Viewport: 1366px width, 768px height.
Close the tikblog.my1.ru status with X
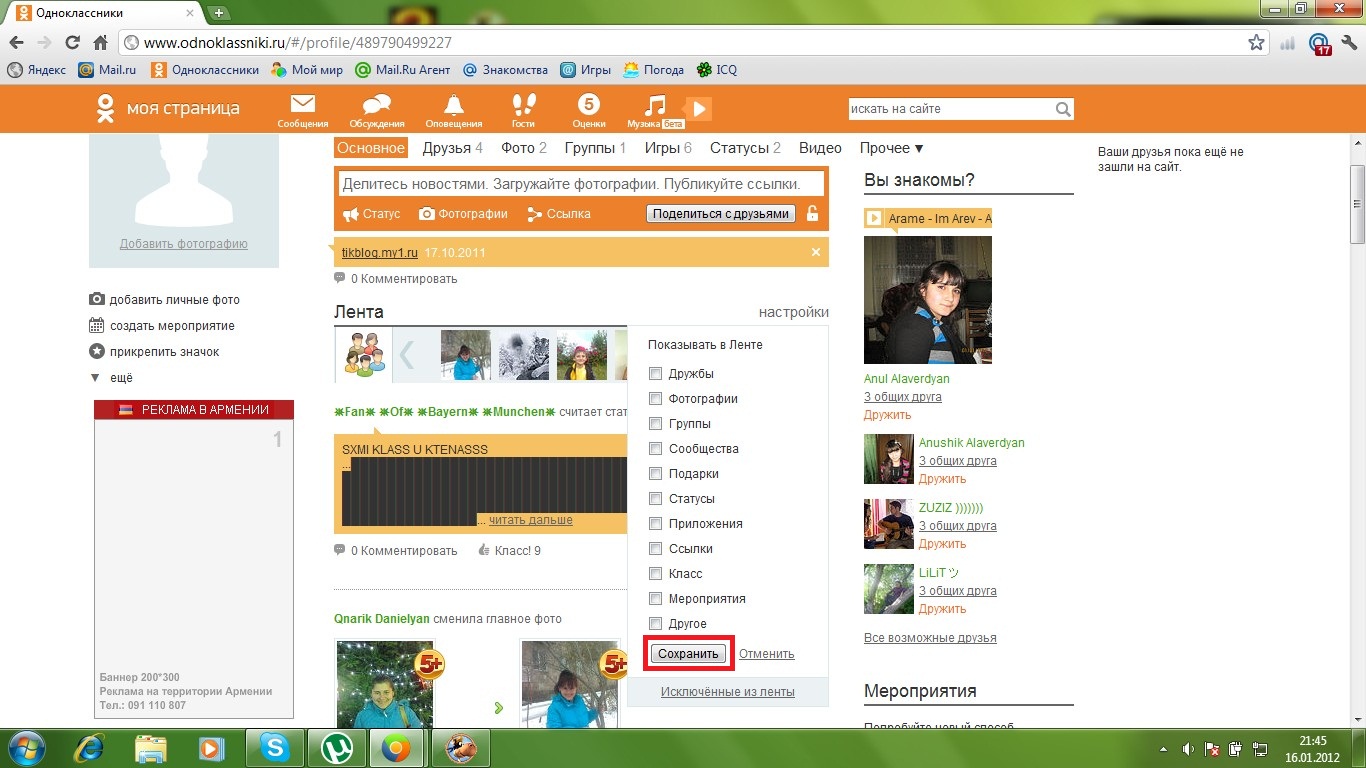click(815, 252)
